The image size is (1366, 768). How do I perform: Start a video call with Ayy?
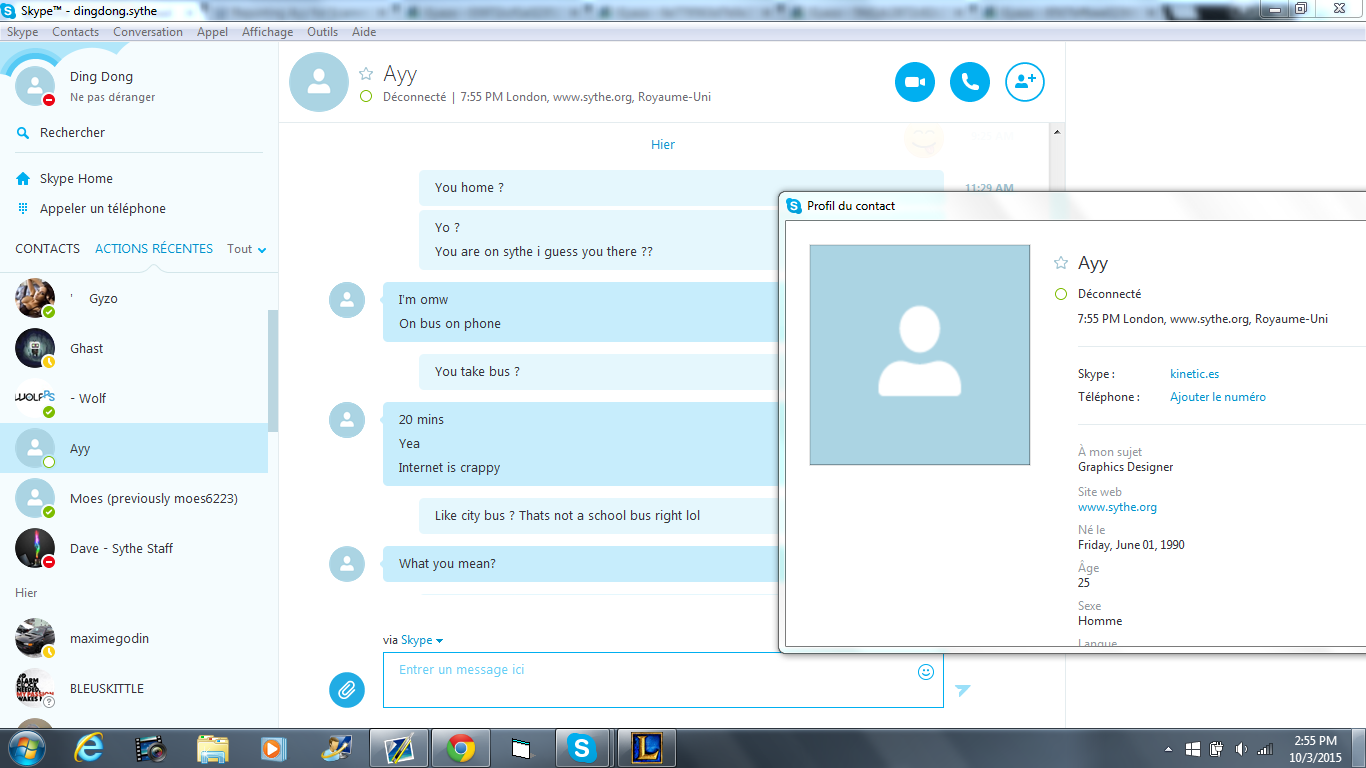pyautogui.click(x=914, y=82)
